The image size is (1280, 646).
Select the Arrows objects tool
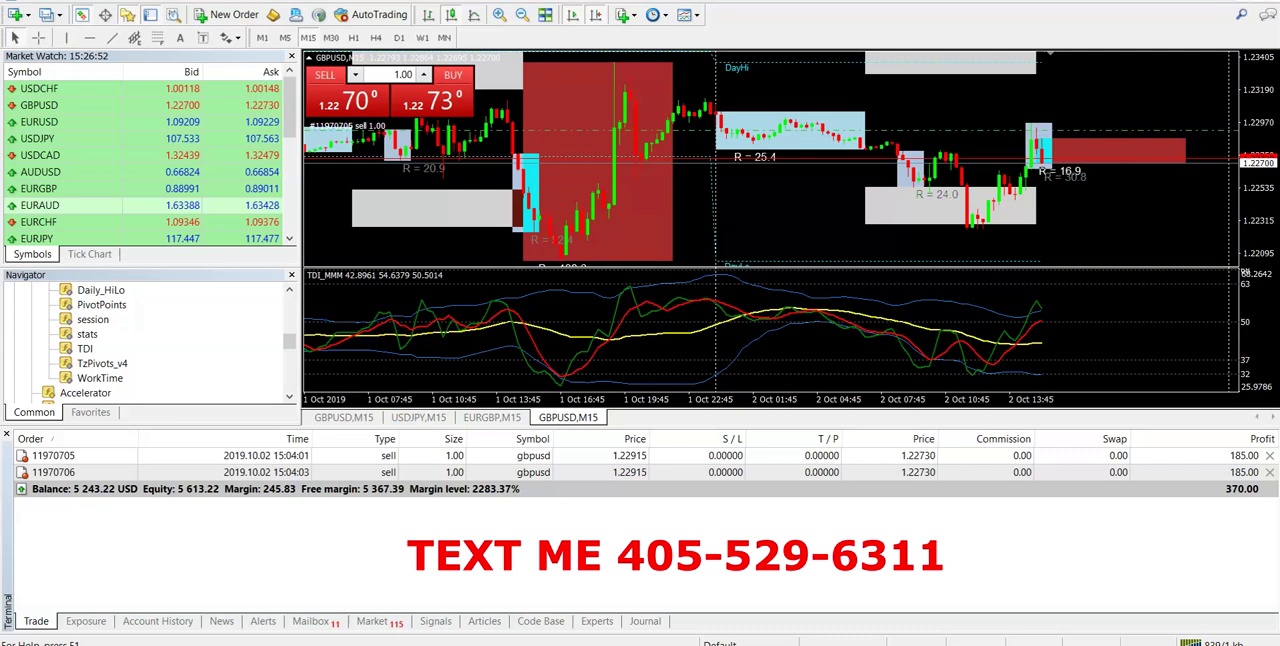(226, 38)
